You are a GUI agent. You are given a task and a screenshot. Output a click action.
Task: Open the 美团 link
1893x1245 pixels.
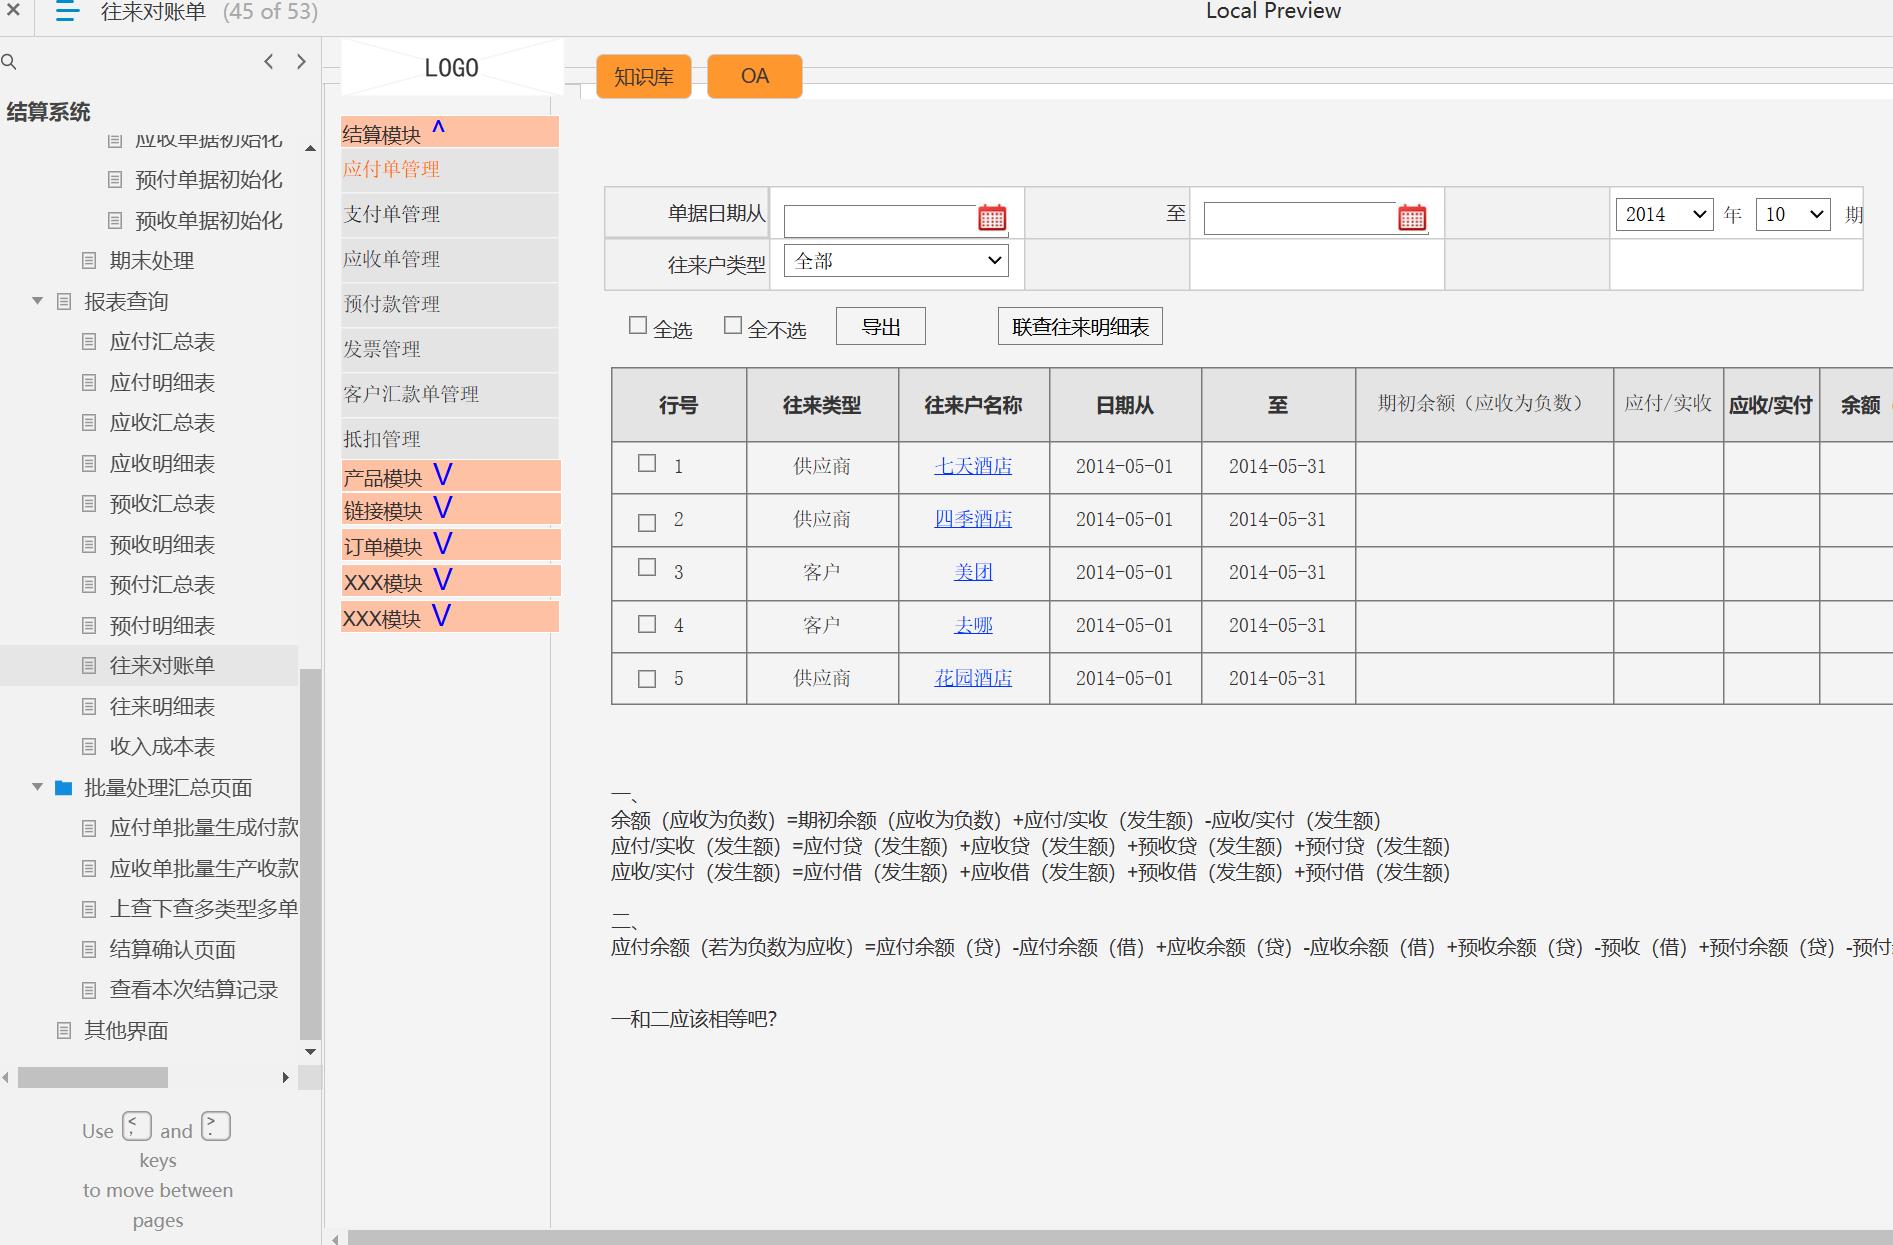coord(973,572)
